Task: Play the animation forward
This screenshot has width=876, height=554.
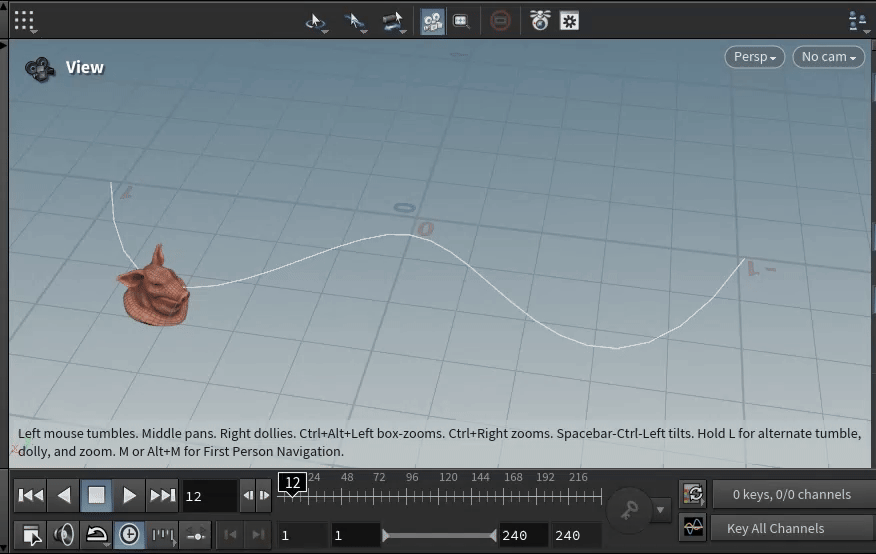Action: point(129,495)
